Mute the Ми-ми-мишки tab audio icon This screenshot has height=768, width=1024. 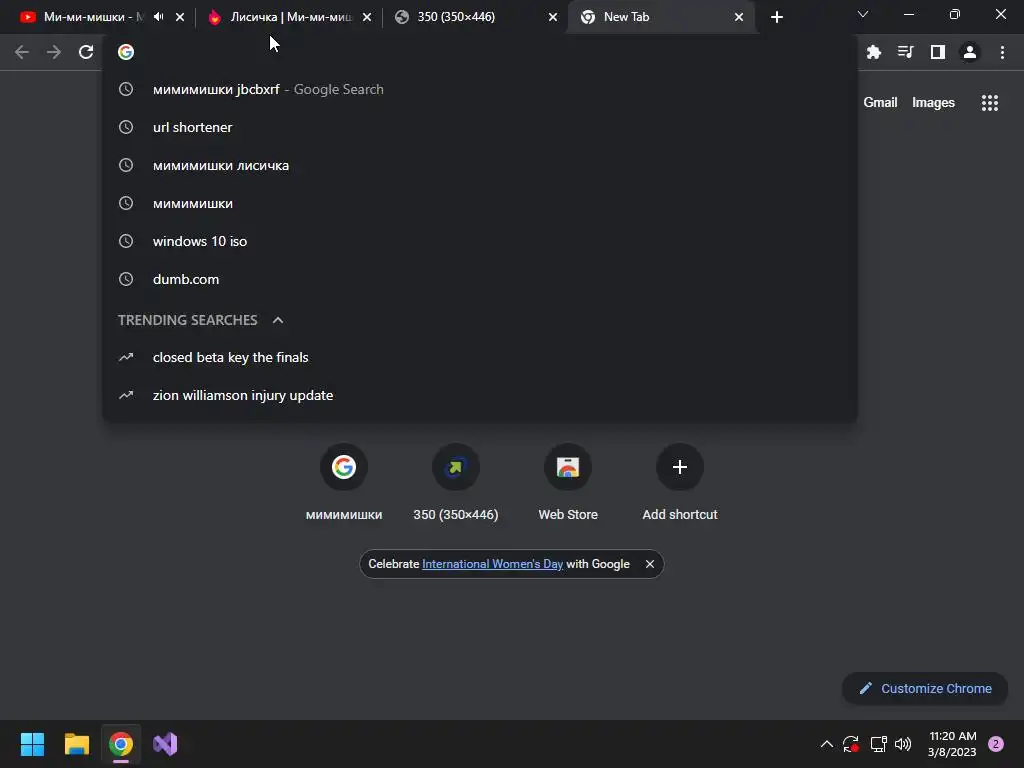pos(159,17)
